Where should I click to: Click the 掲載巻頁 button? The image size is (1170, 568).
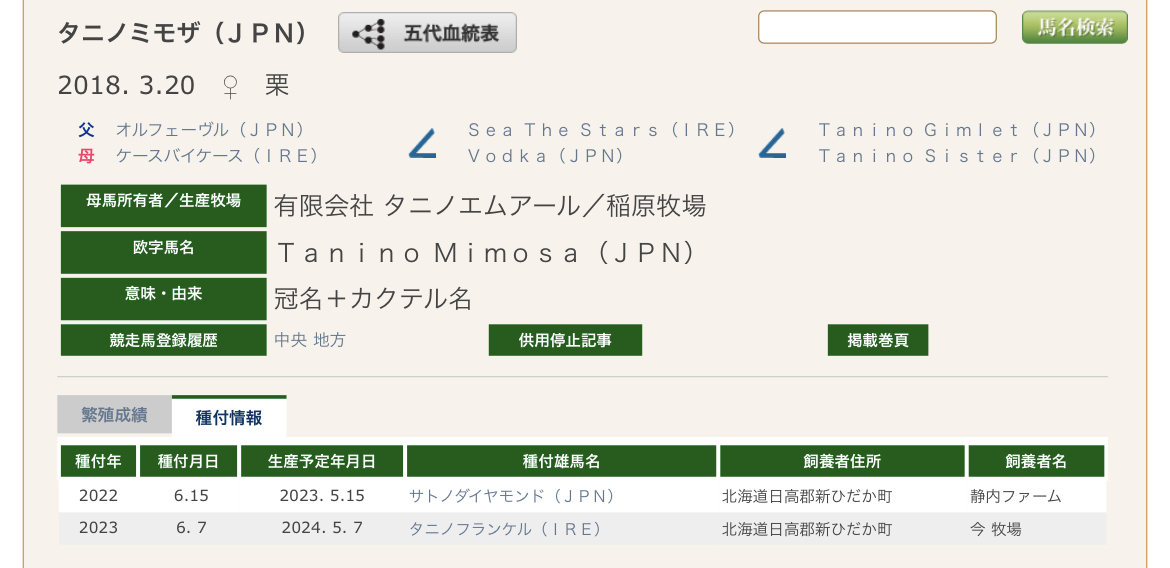pyautogui.click(x=878, y=340)
